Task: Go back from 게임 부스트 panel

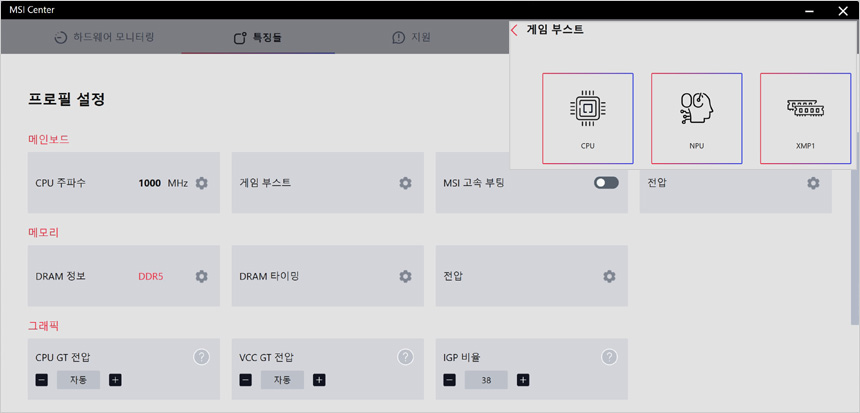Action: 514,30
